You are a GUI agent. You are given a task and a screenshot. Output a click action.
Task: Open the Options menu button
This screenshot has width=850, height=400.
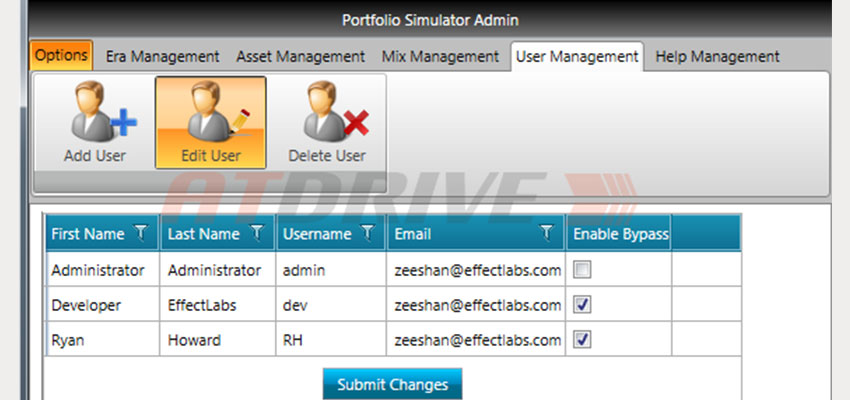[x=61, y=55]
